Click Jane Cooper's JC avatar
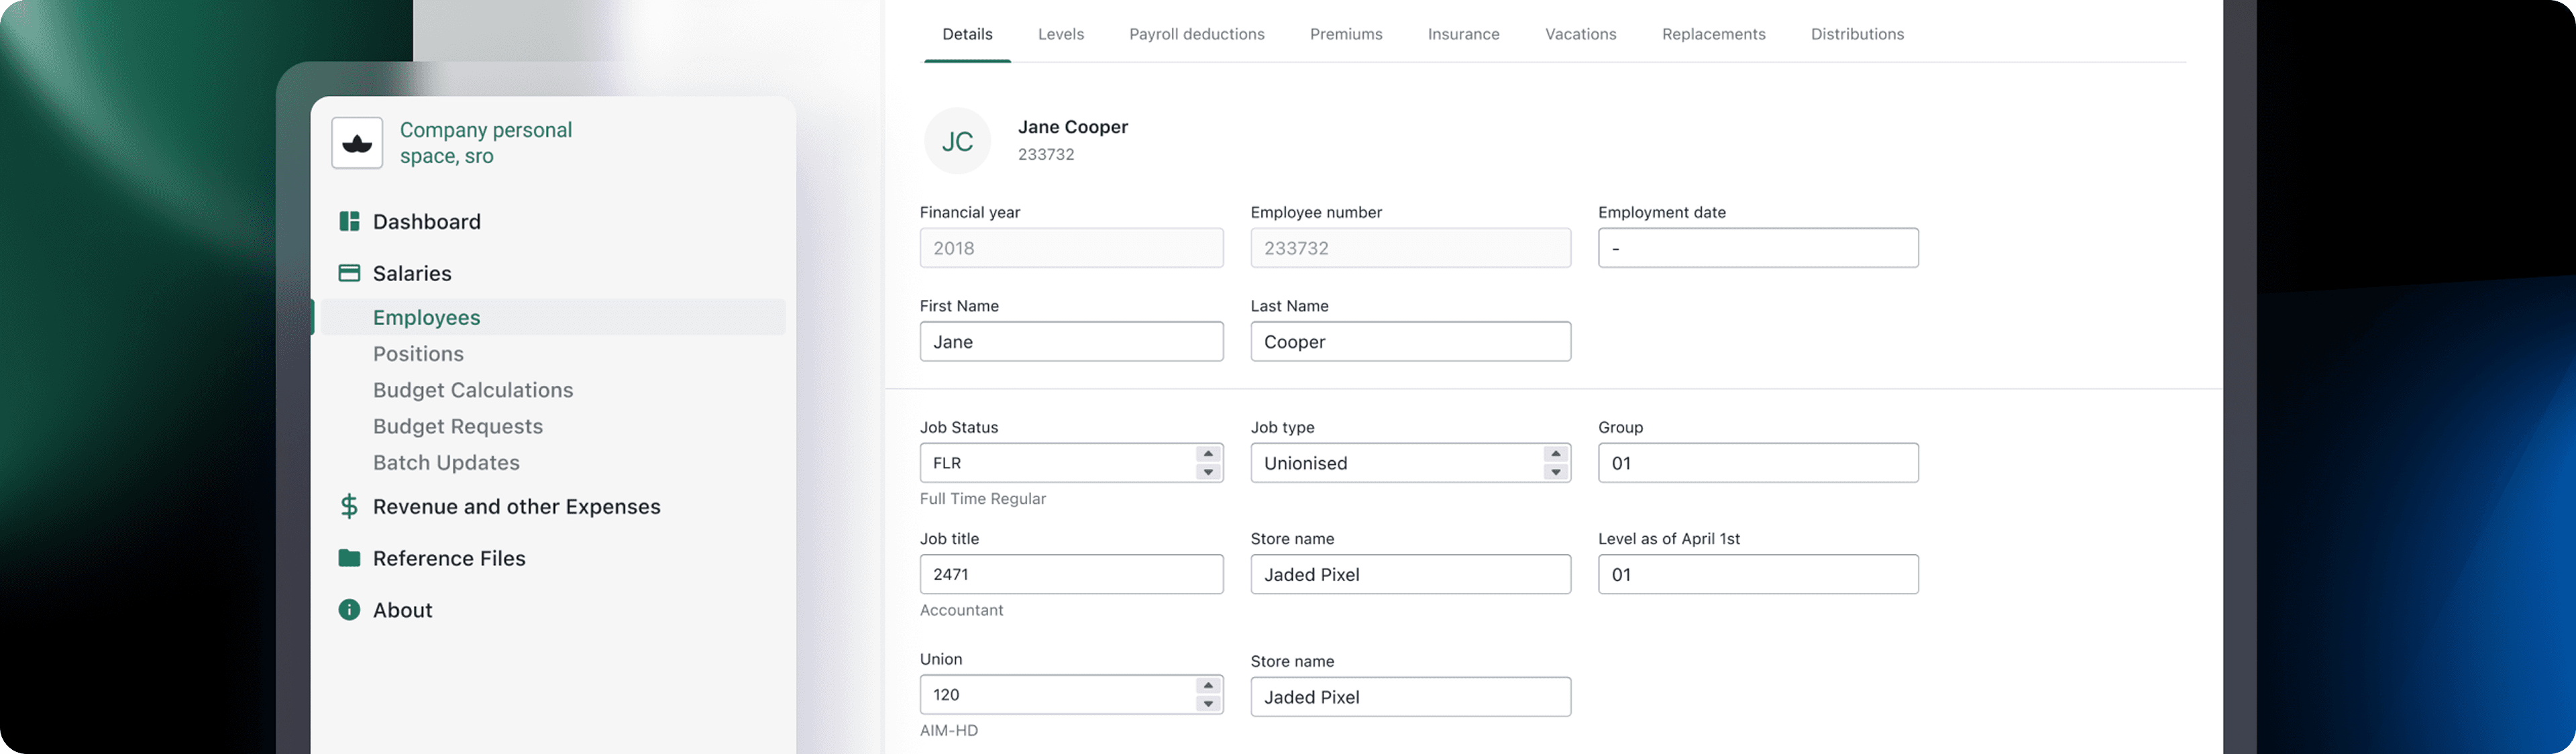 point(957,140)
